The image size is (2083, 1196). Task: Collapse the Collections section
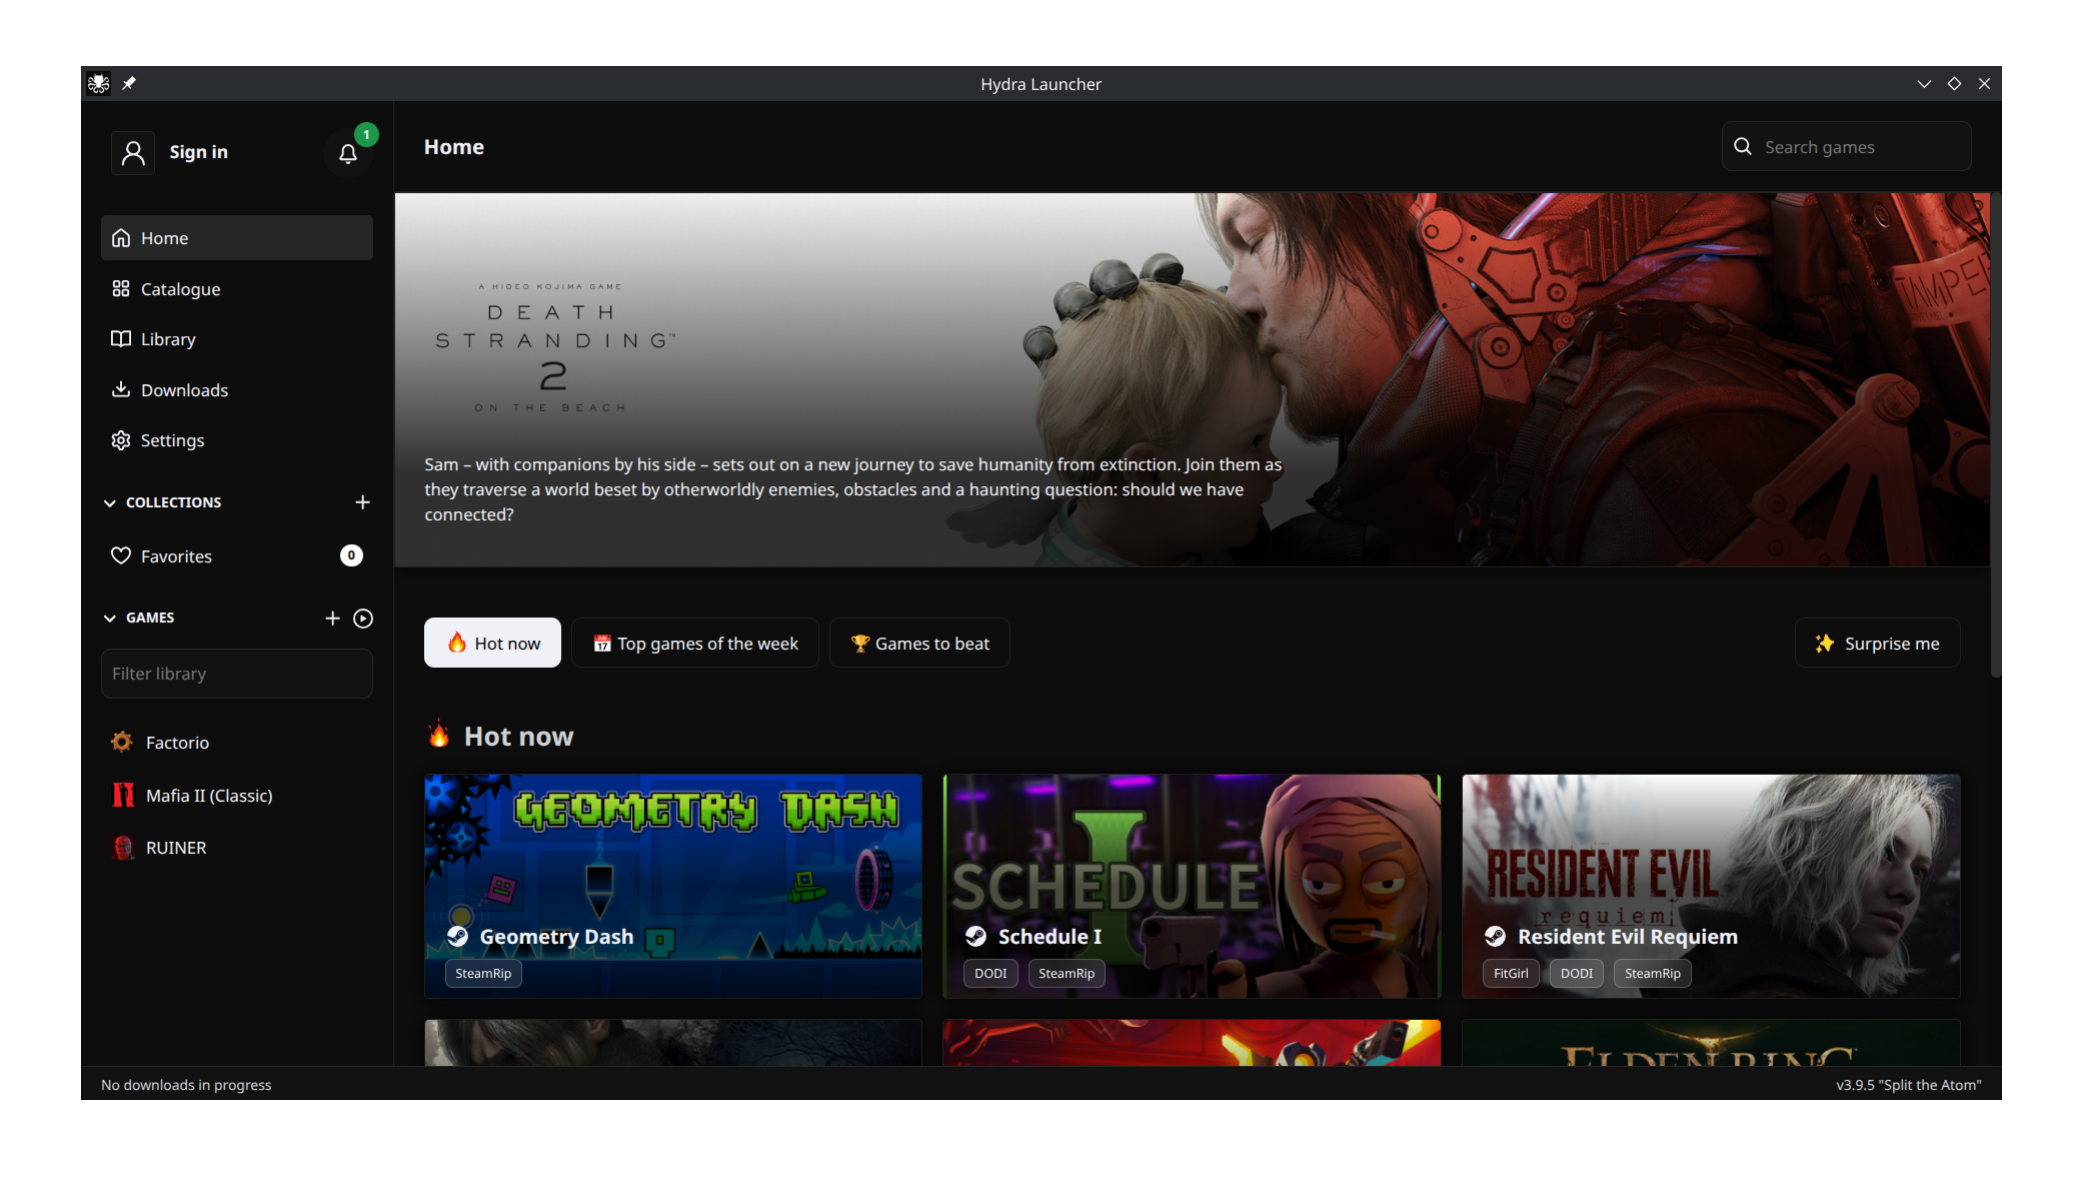click(110, 503)
